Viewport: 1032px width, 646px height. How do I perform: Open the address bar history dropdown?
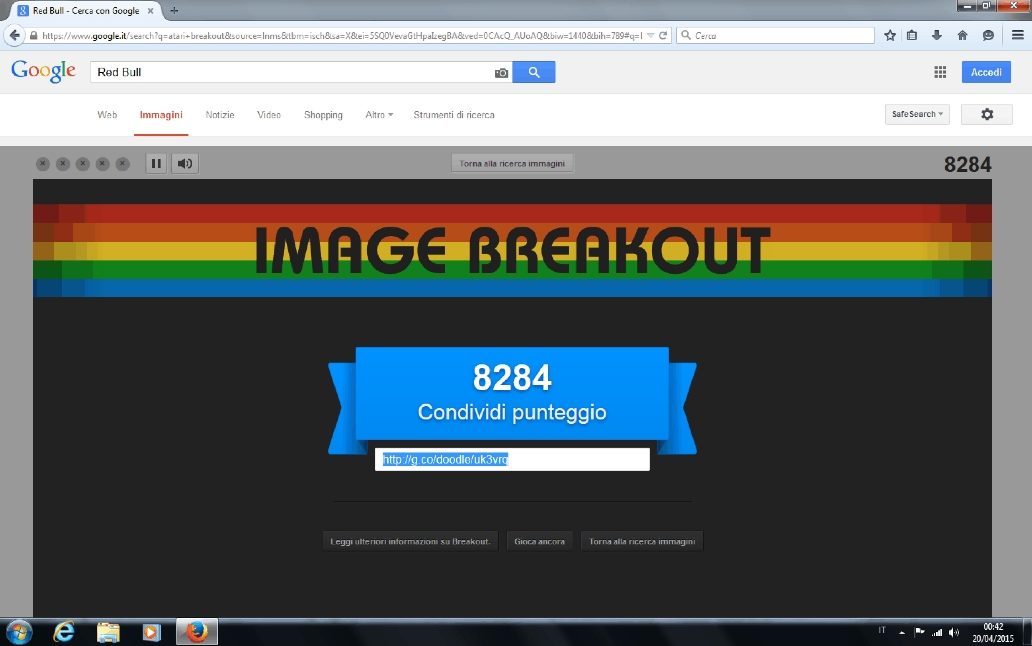650,36
